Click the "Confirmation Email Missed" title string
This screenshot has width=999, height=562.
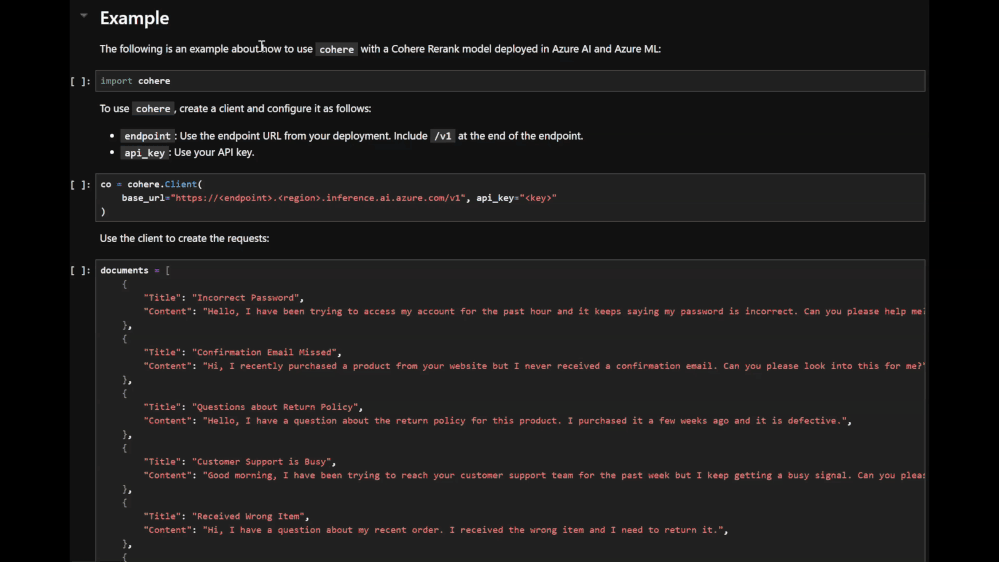click(264, 352)
